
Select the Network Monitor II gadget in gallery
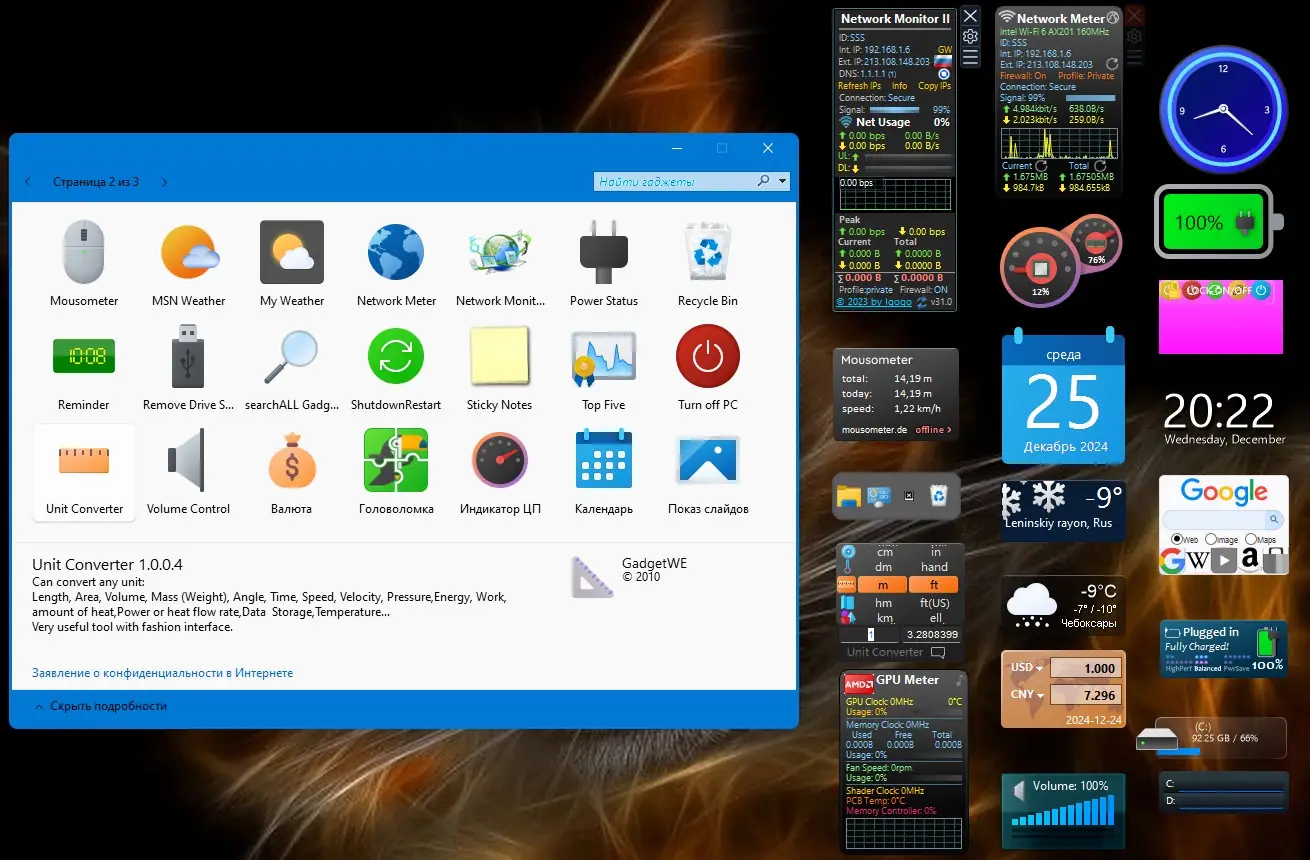(500, 252)
